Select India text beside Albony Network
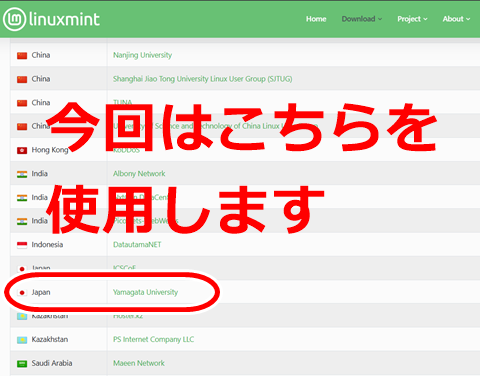This screenshot has height=376, width=480. click(39, 174)
